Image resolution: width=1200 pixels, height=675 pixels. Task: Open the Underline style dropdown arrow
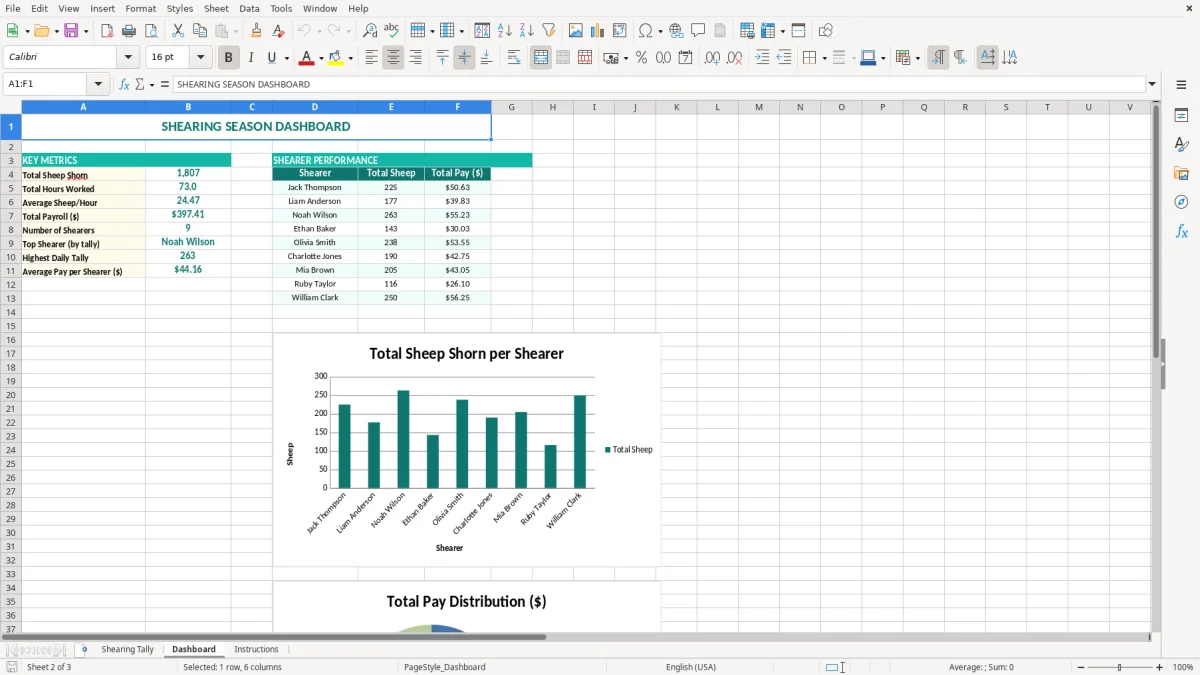tap(286, 58)
